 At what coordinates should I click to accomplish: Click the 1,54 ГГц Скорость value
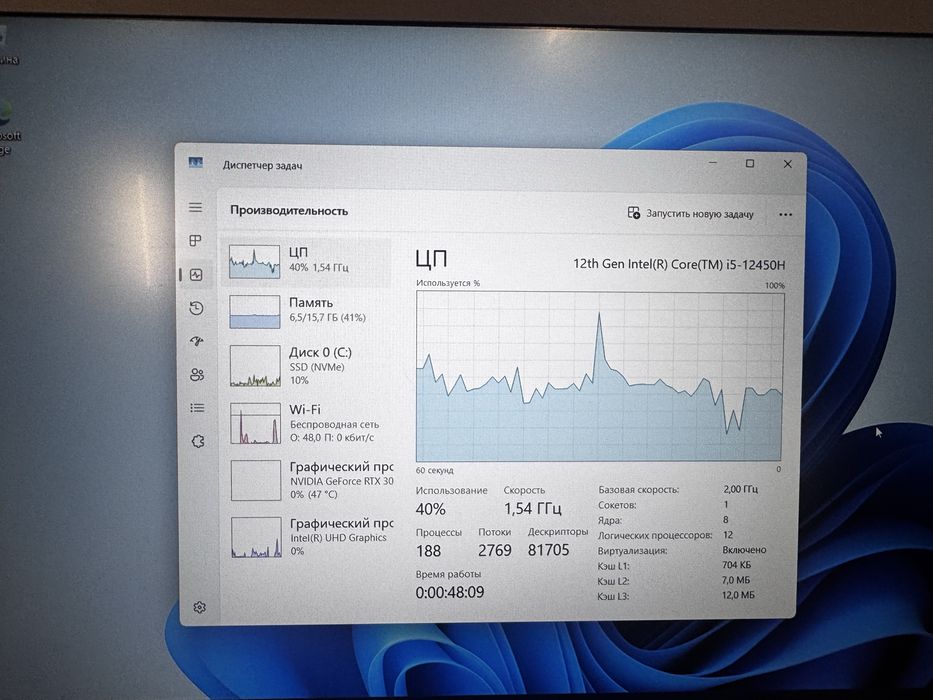click(x=533, y=509)
